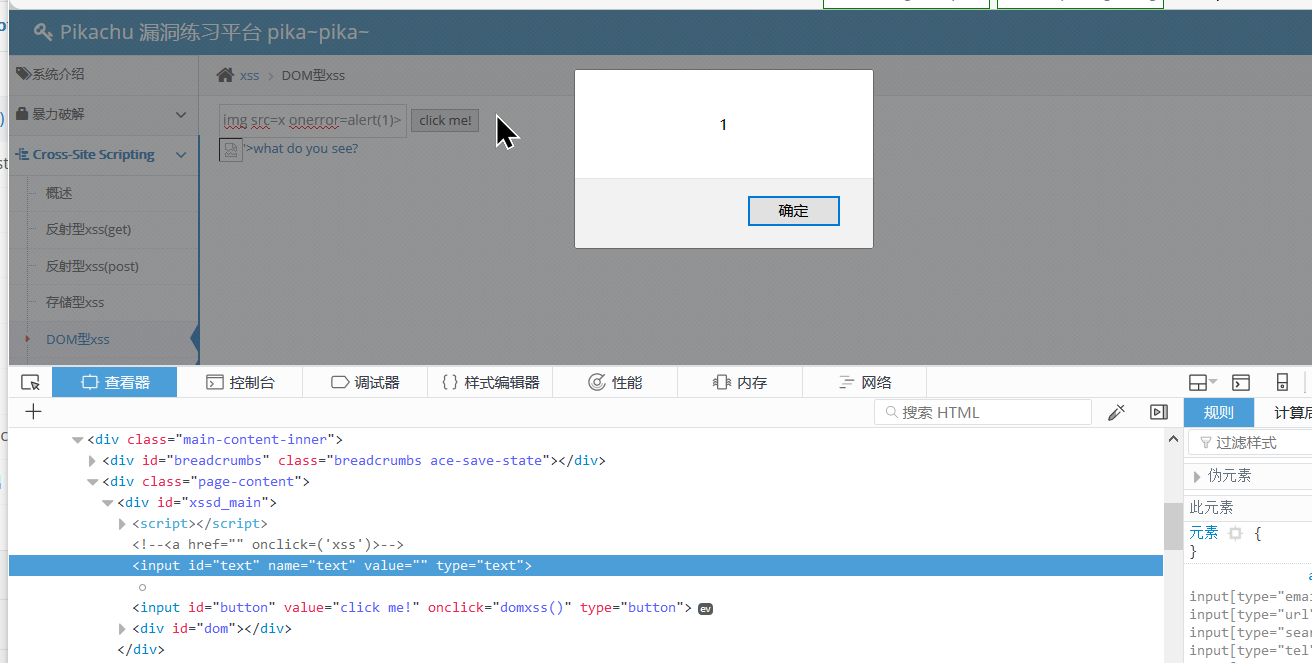Click the lock icon beside 暴力破解

(22, 114)
